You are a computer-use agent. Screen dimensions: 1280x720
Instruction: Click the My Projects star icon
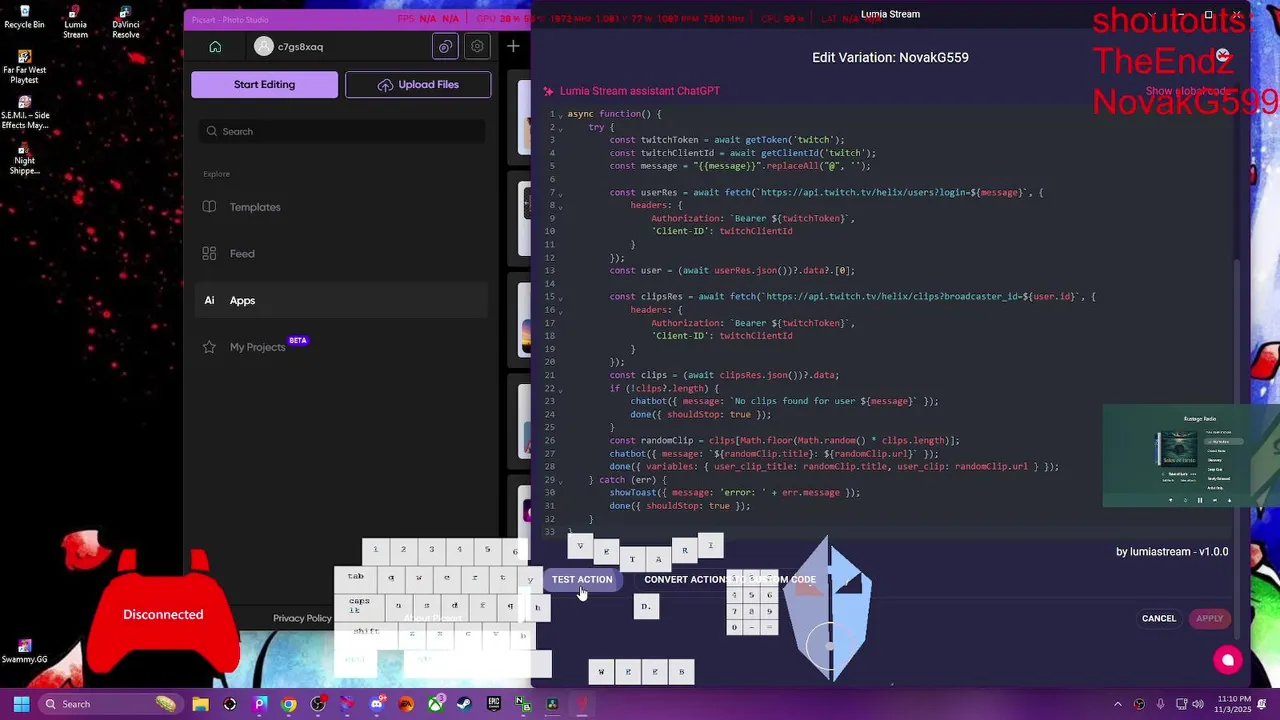[x=209, y=347]
